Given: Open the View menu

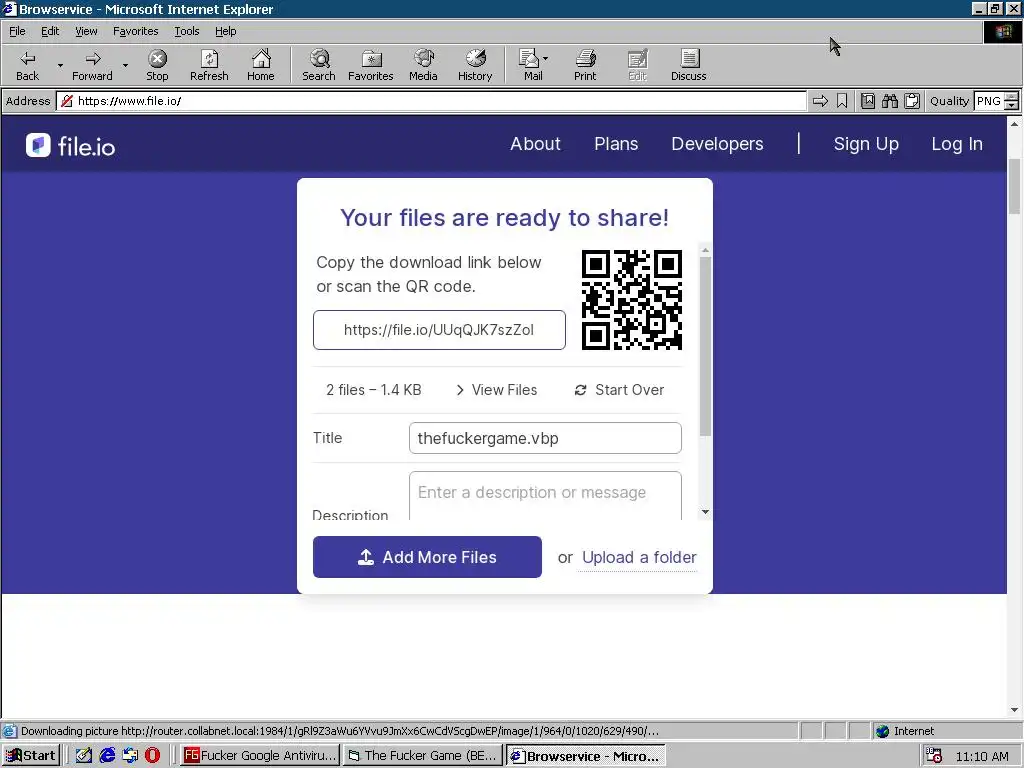Looking at the screenshot, I should point(86,31).
